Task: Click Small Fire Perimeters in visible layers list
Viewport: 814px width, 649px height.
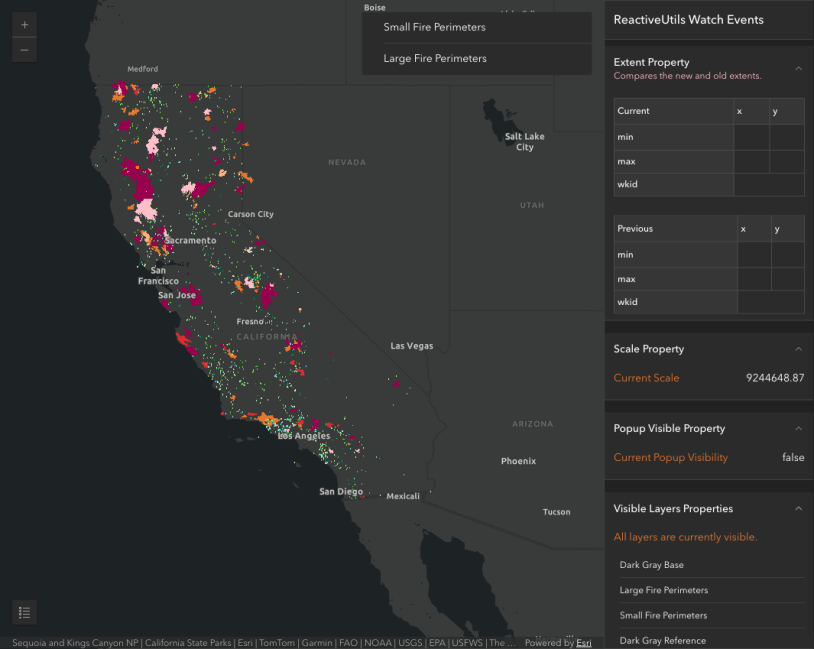Action: [x=663, y=615]
